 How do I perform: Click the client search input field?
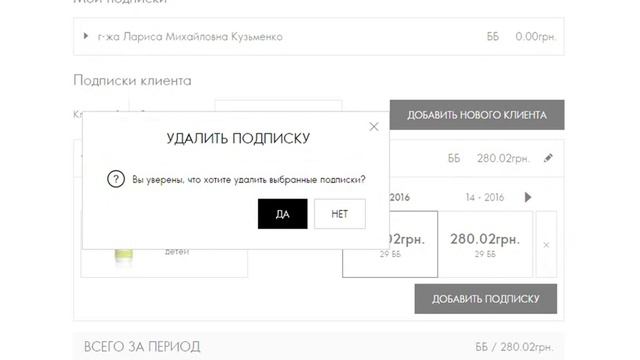click(x=278, y=106)
